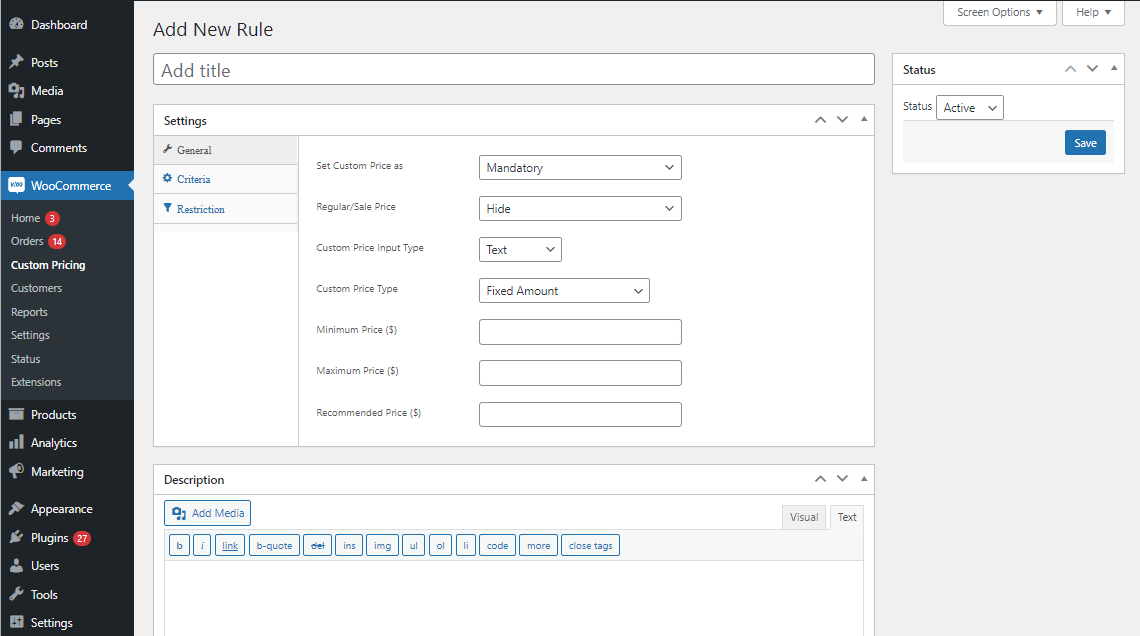The image size is (1140, 636).
Task: Move Status panel up arrow
Action: tap(1070, 69)
